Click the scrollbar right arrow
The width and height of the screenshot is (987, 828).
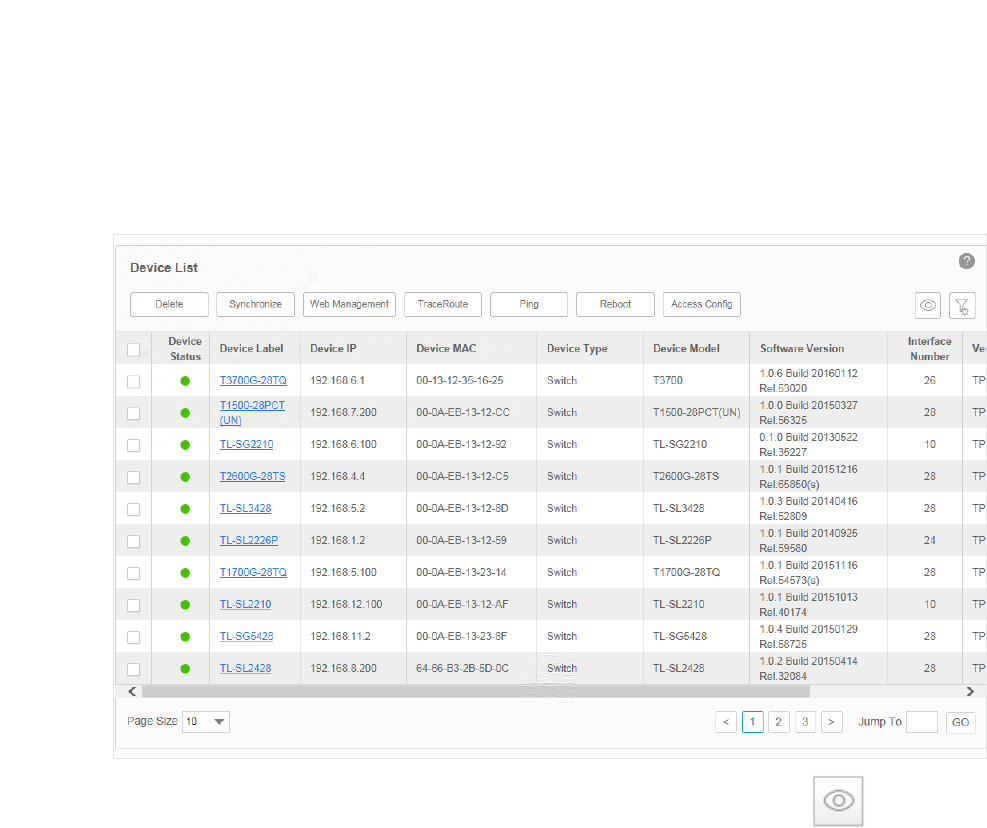pyautogui.click(x=970, y=692)
